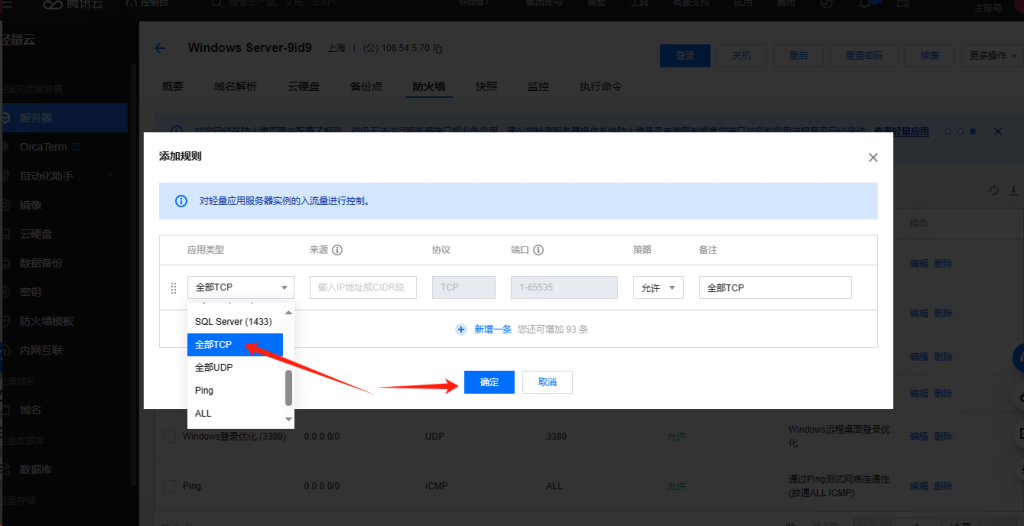Open the 应用类型 全部TCP dropdown
The width and height of the screenshot is (1024, 526).
tap(240, 288)
